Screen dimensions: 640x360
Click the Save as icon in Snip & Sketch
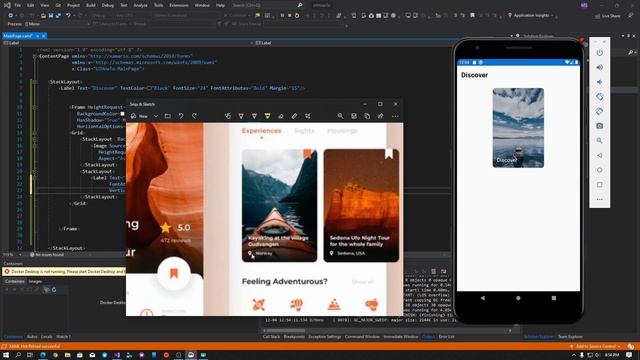[x=354, y=116]
